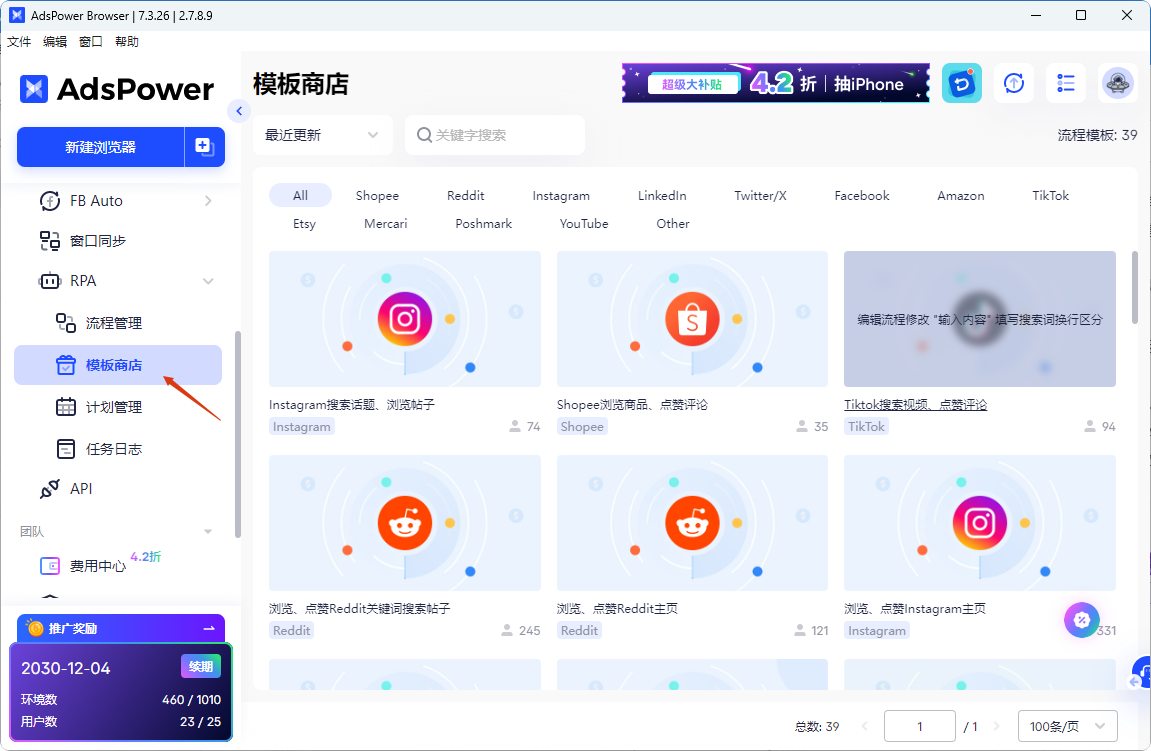This screenshot has height=751, width=1151.
Task: Click the floating discount percent badge
Action: tap(1081, 620)
